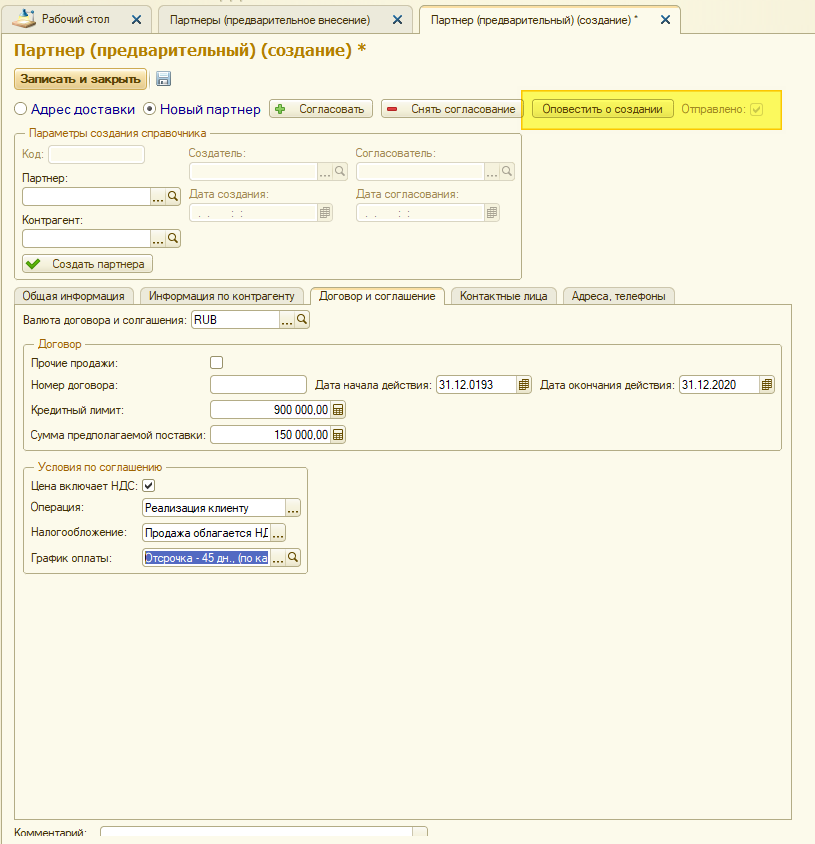Open calendar for contract start date

coord(524,385)
